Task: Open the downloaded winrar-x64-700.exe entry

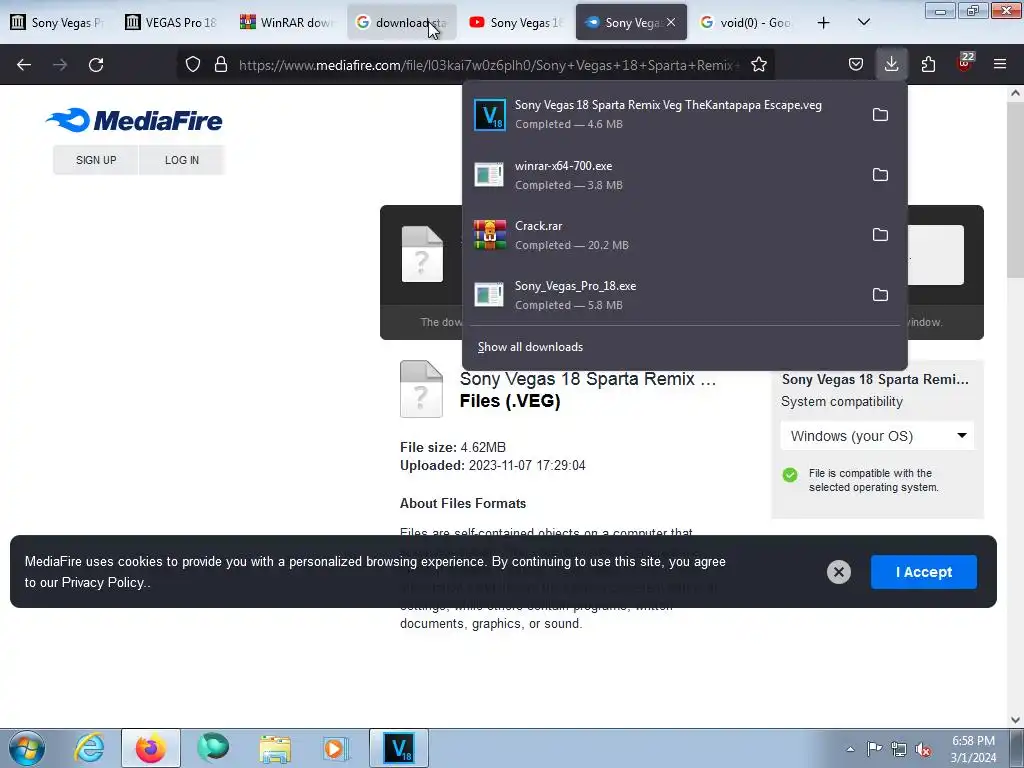Action: point(661,175)
